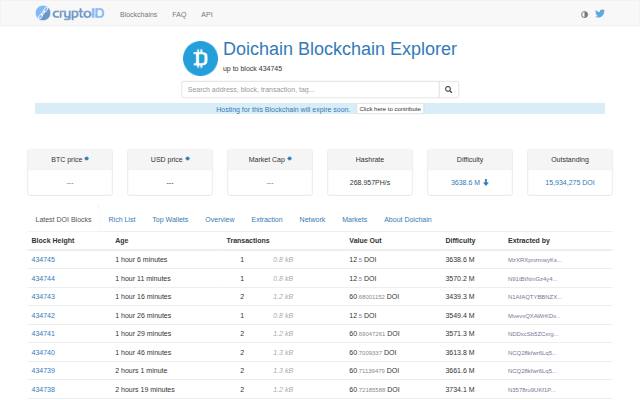Open extractor address of block 434741

[533, 334]
